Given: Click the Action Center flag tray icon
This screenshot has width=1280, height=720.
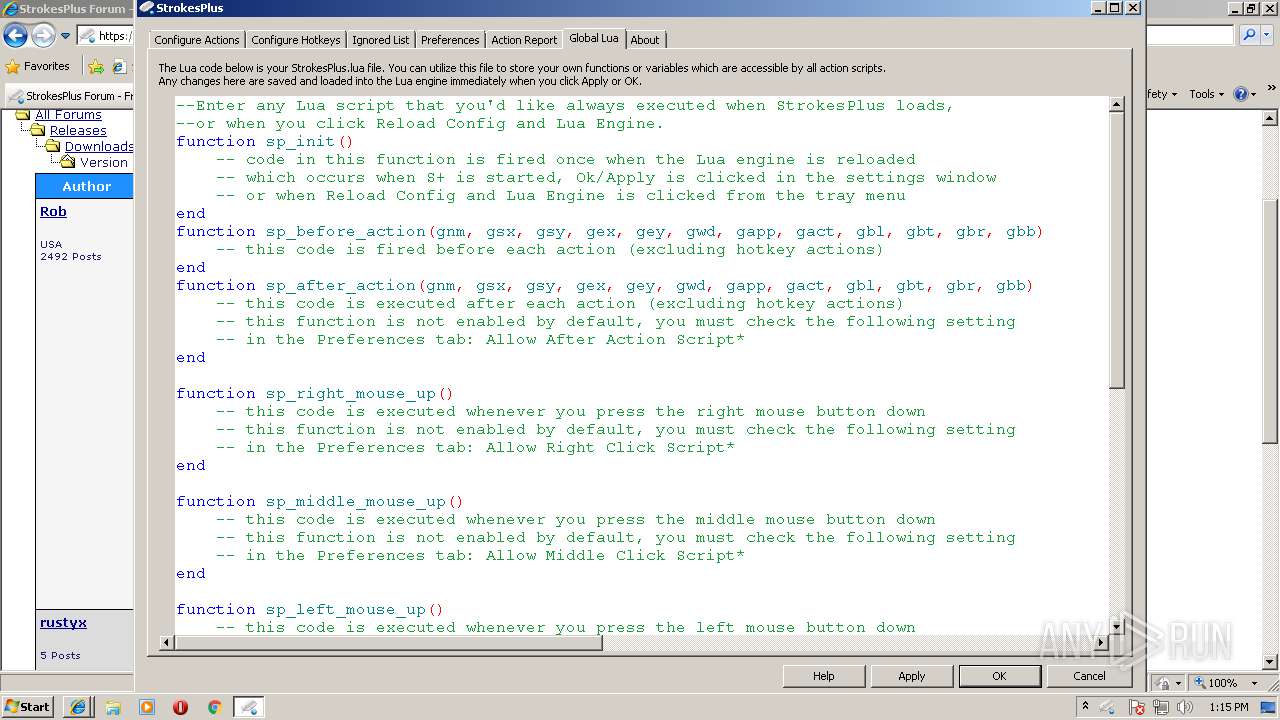Looking at the screenshot, I should coord(1137,707).
